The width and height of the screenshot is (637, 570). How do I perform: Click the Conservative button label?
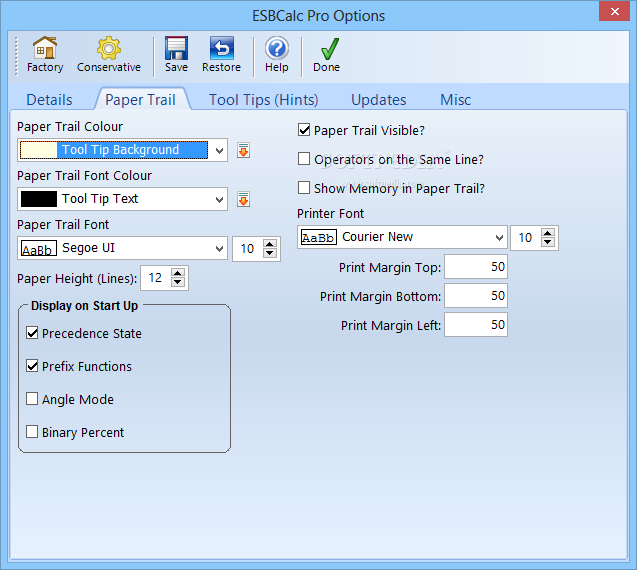point(109,67)
